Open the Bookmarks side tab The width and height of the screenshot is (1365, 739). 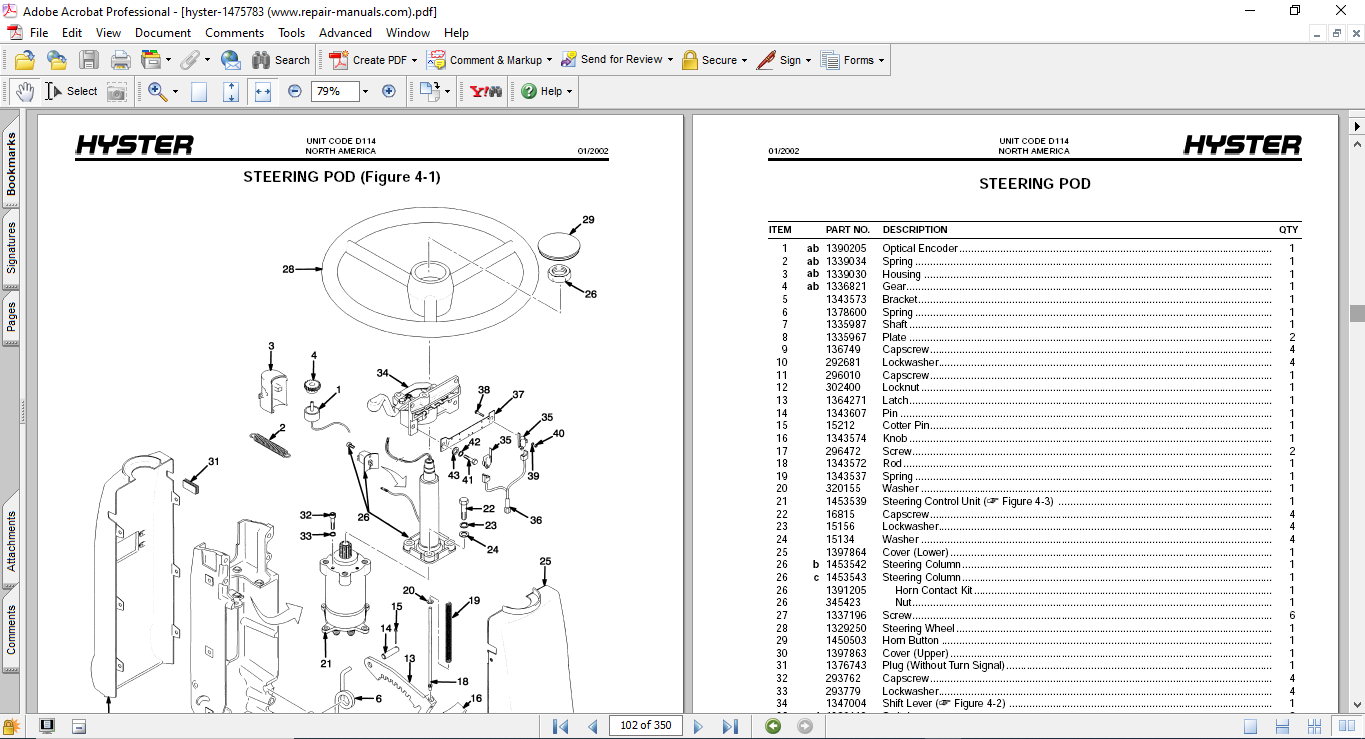point(11,165)
